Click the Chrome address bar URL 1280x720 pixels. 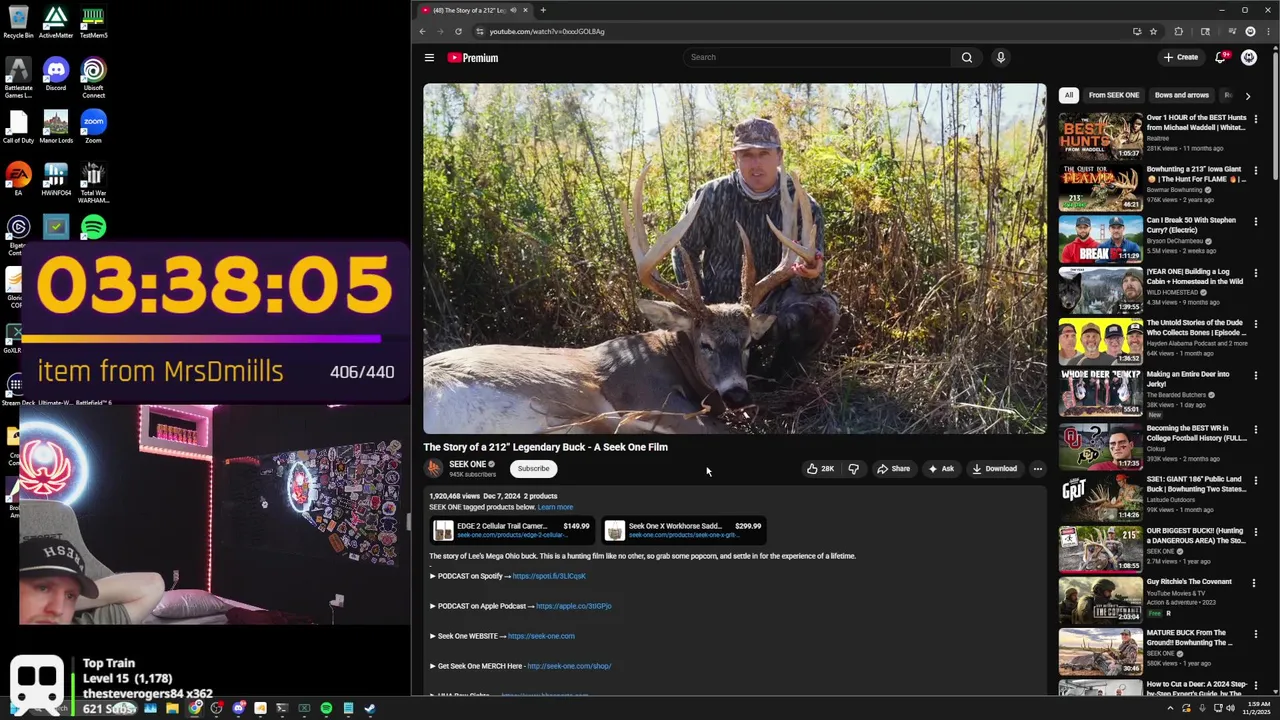point(547,31)
